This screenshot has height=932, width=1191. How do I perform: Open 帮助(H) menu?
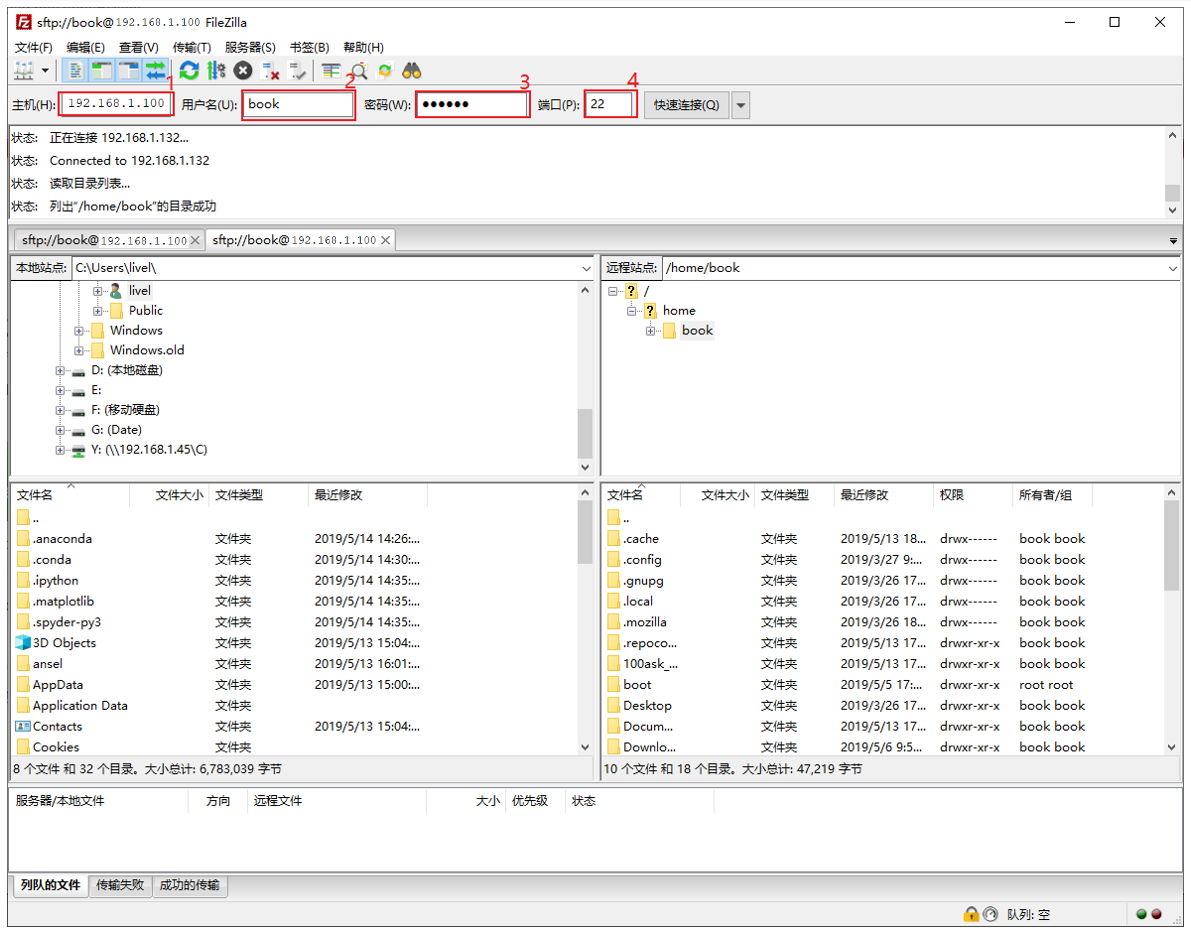coord(363,47)
